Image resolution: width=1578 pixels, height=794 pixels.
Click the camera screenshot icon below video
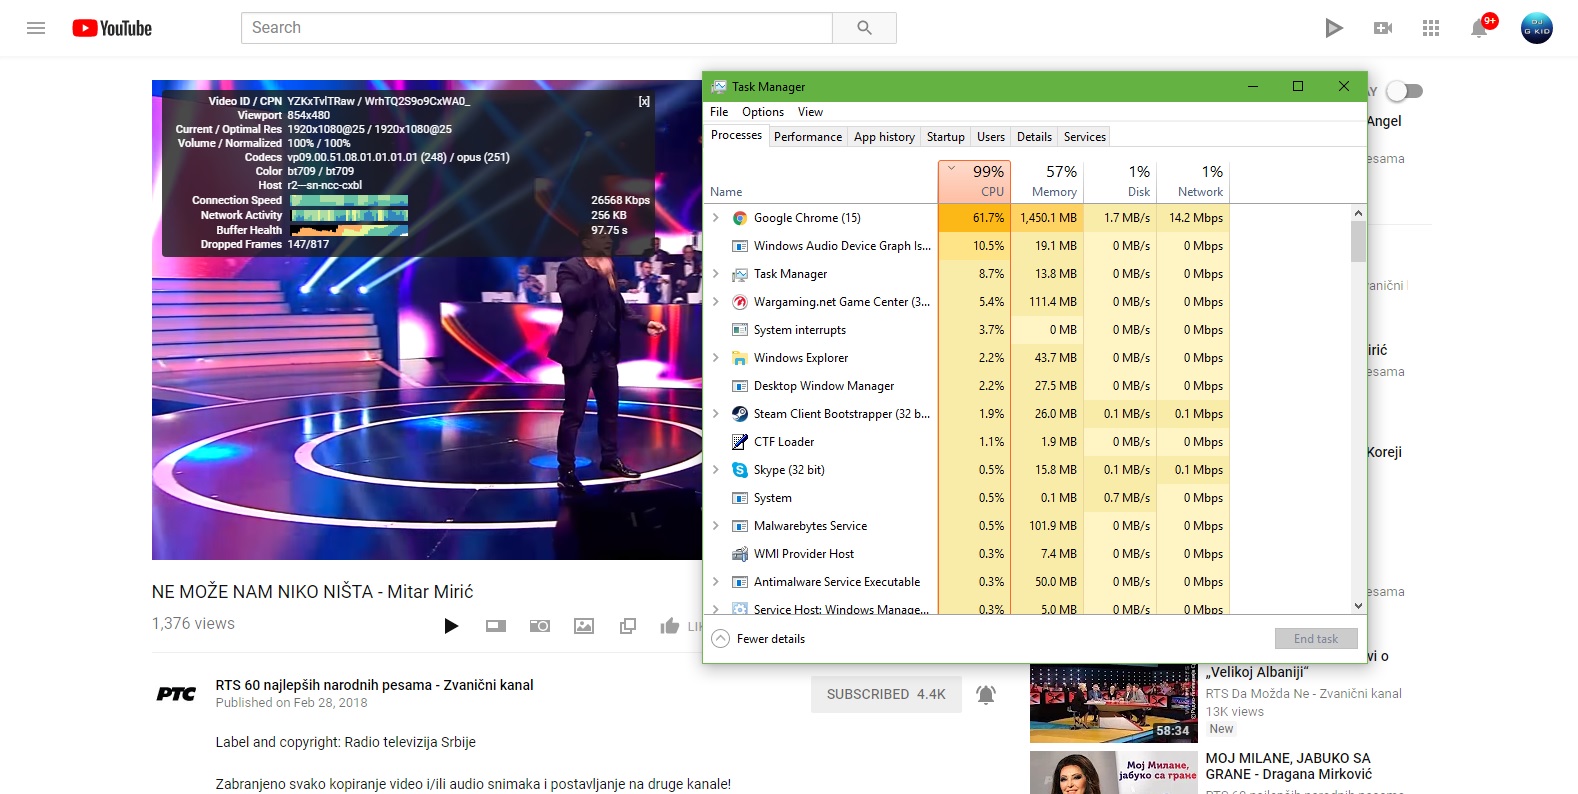[x=540, y=626]
